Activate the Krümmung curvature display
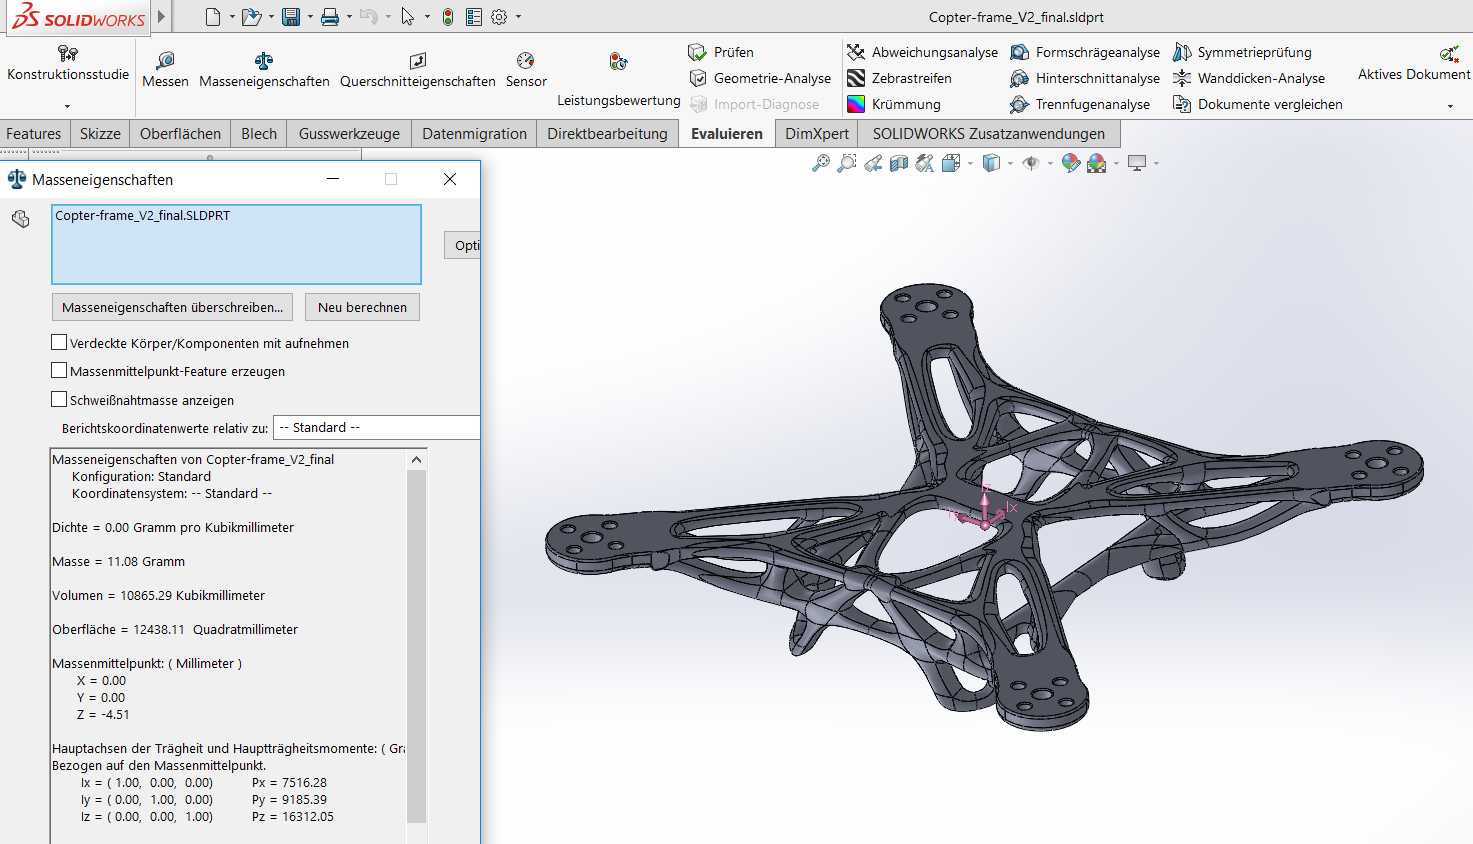 [893, 104]
